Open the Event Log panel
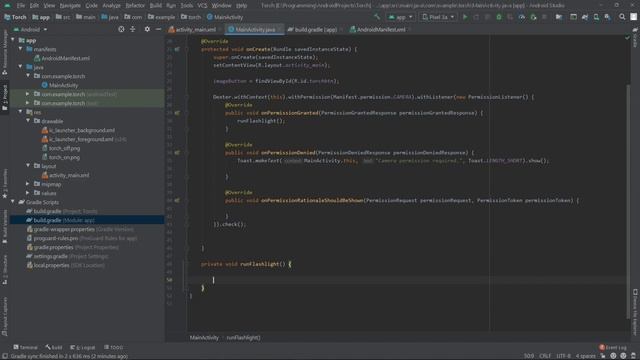640x360 pixels. pyautogui.click(x=613, y=347)
